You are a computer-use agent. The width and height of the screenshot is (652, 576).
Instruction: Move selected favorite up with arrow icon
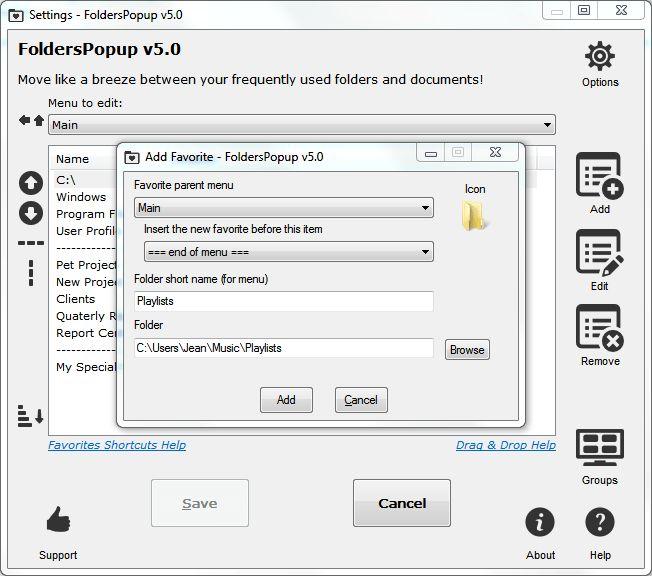(x=31, y=183)
